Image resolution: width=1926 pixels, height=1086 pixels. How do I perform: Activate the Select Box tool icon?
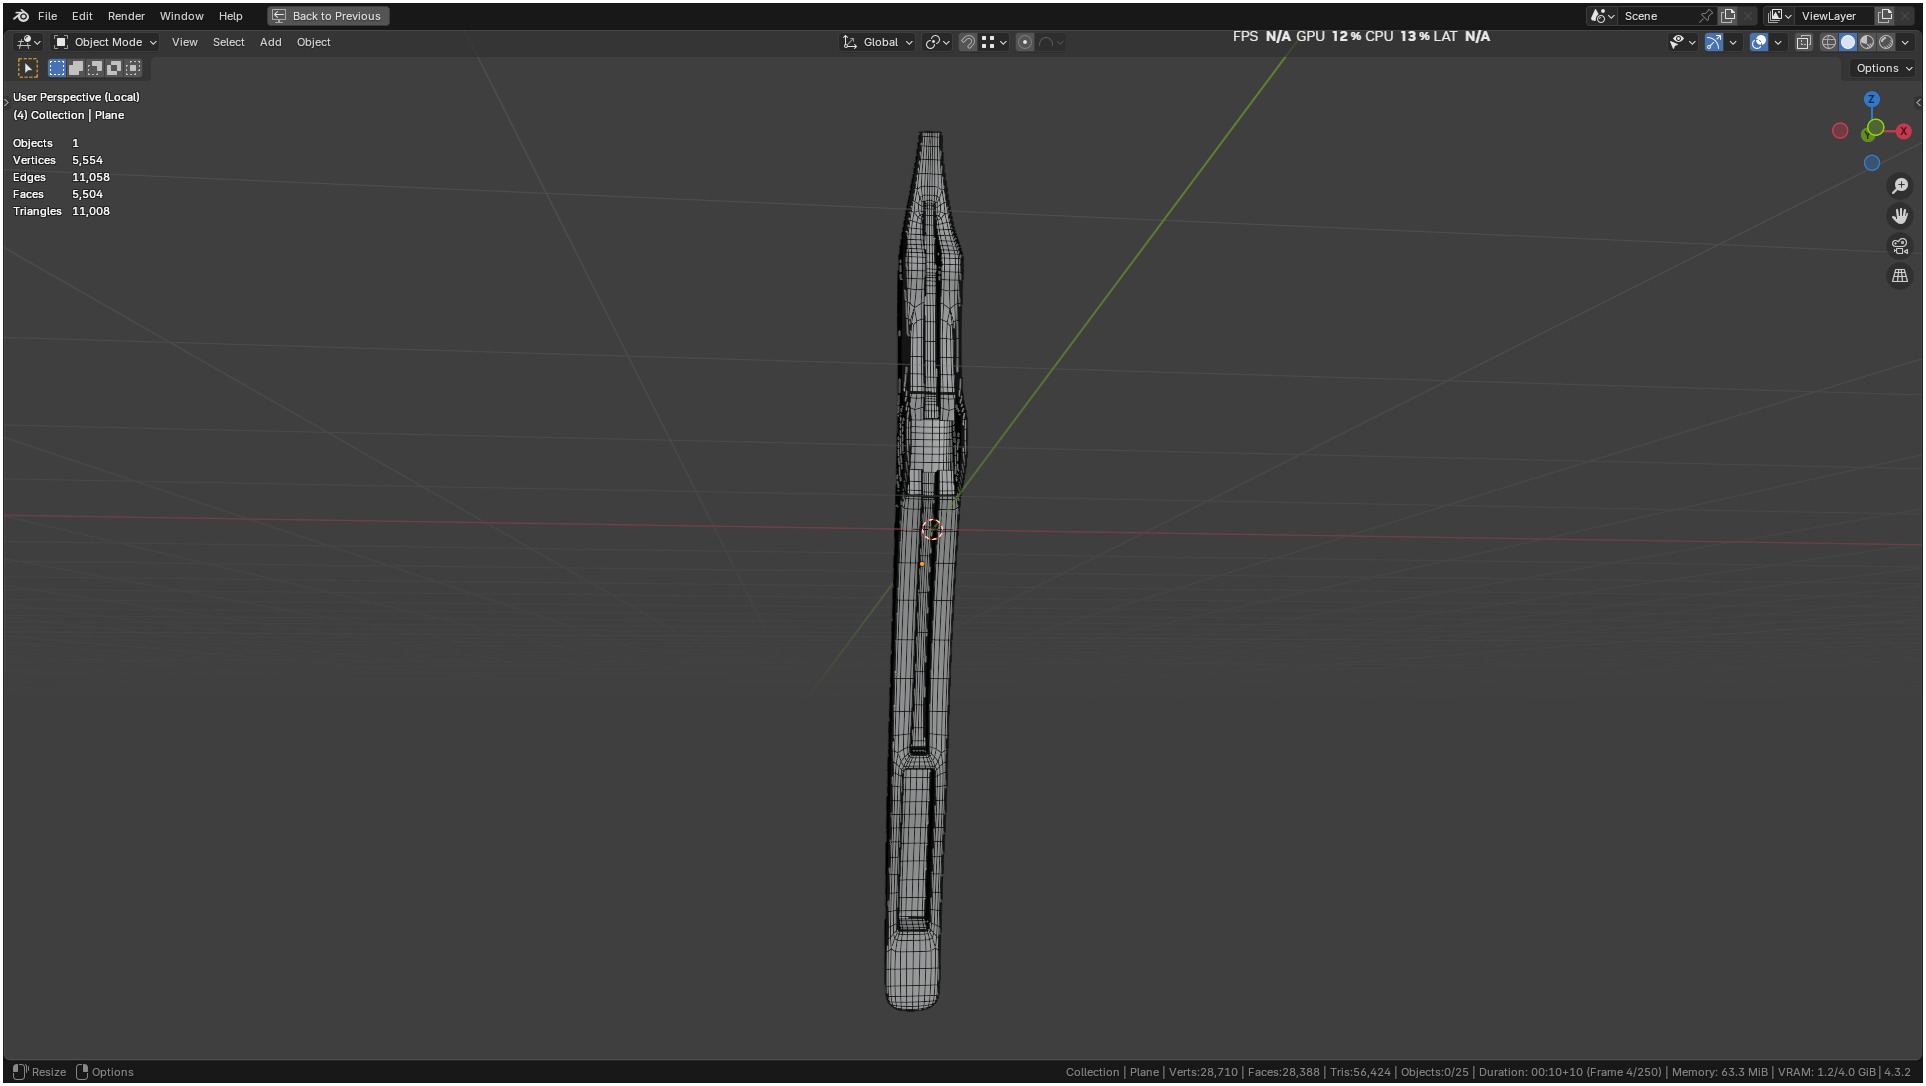[28, 68]
